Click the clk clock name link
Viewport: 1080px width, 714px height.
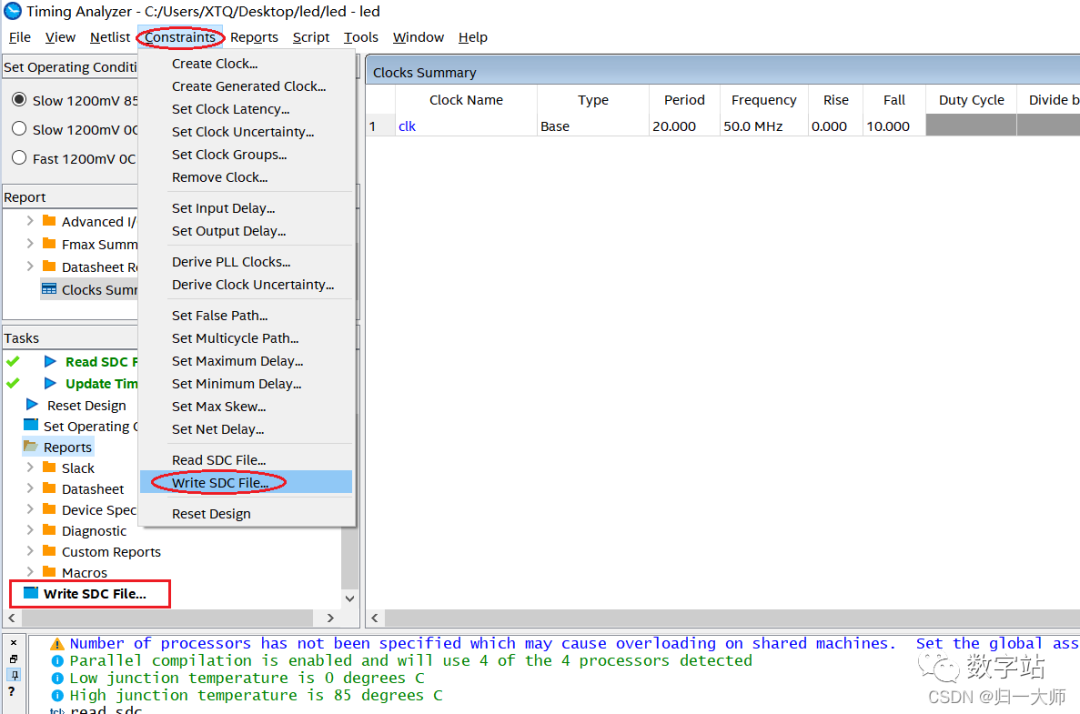click(407, 126)
